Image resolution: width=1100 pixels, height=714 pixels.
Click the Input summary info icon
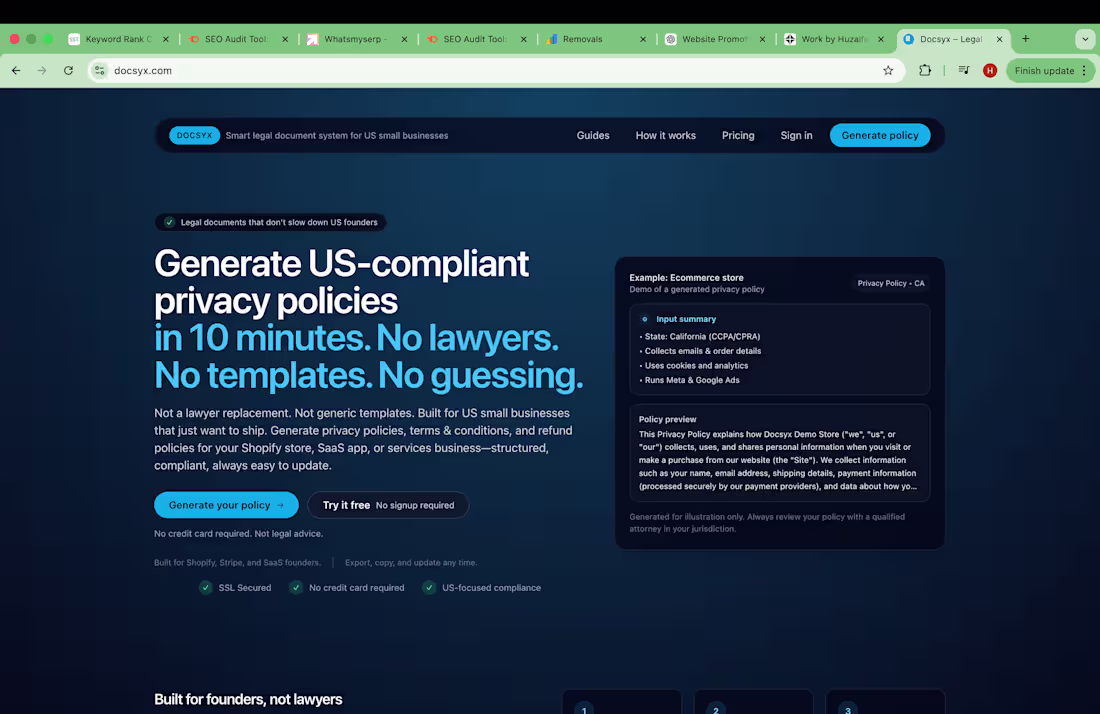coord(644,318)
